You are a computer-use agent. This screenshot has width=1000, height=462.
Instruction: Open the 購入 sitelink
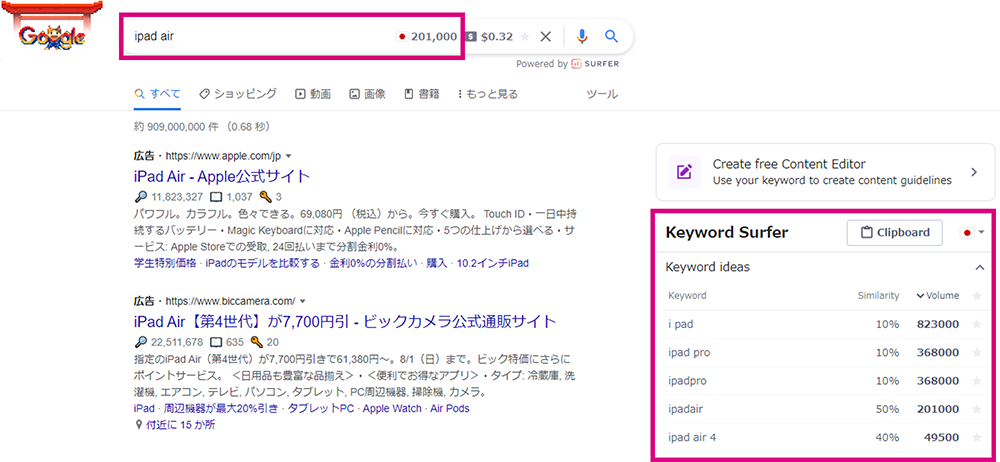[x=437, y=263]
